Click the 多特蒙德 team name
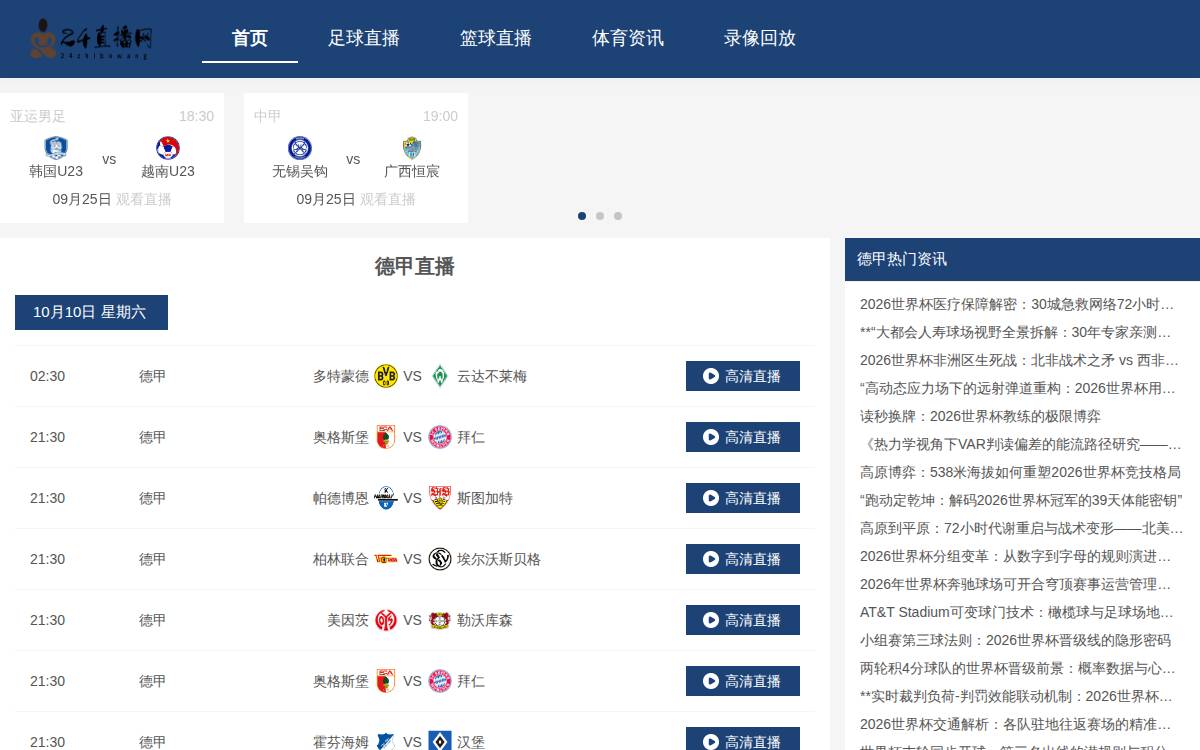 (x=341, y=376)
